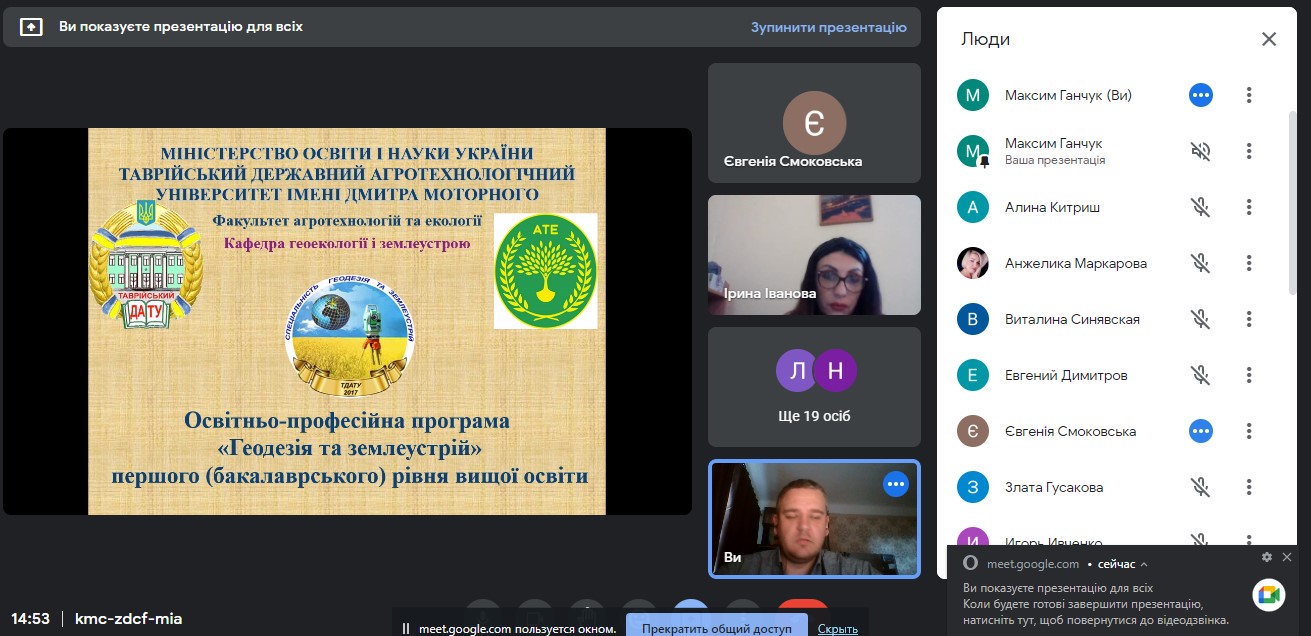Select avatar of Злата Гусакова
The height and width of the screenshot is (636, 1311).
coord(973,487)
